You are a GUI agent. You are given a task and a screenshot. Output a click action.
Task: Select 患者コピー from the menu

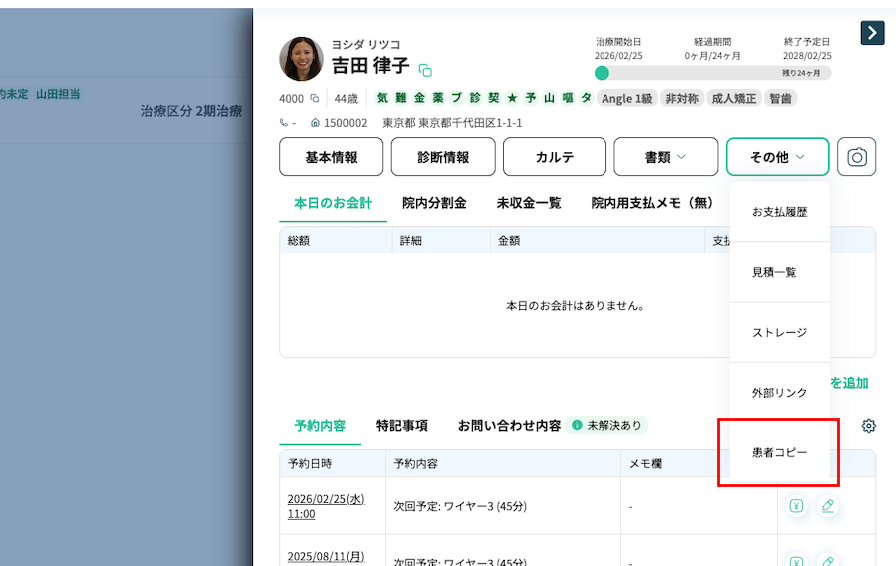[779, 453]
